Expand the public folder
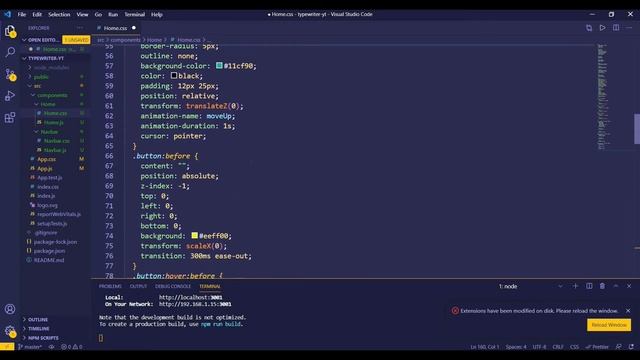 (41, 77)
